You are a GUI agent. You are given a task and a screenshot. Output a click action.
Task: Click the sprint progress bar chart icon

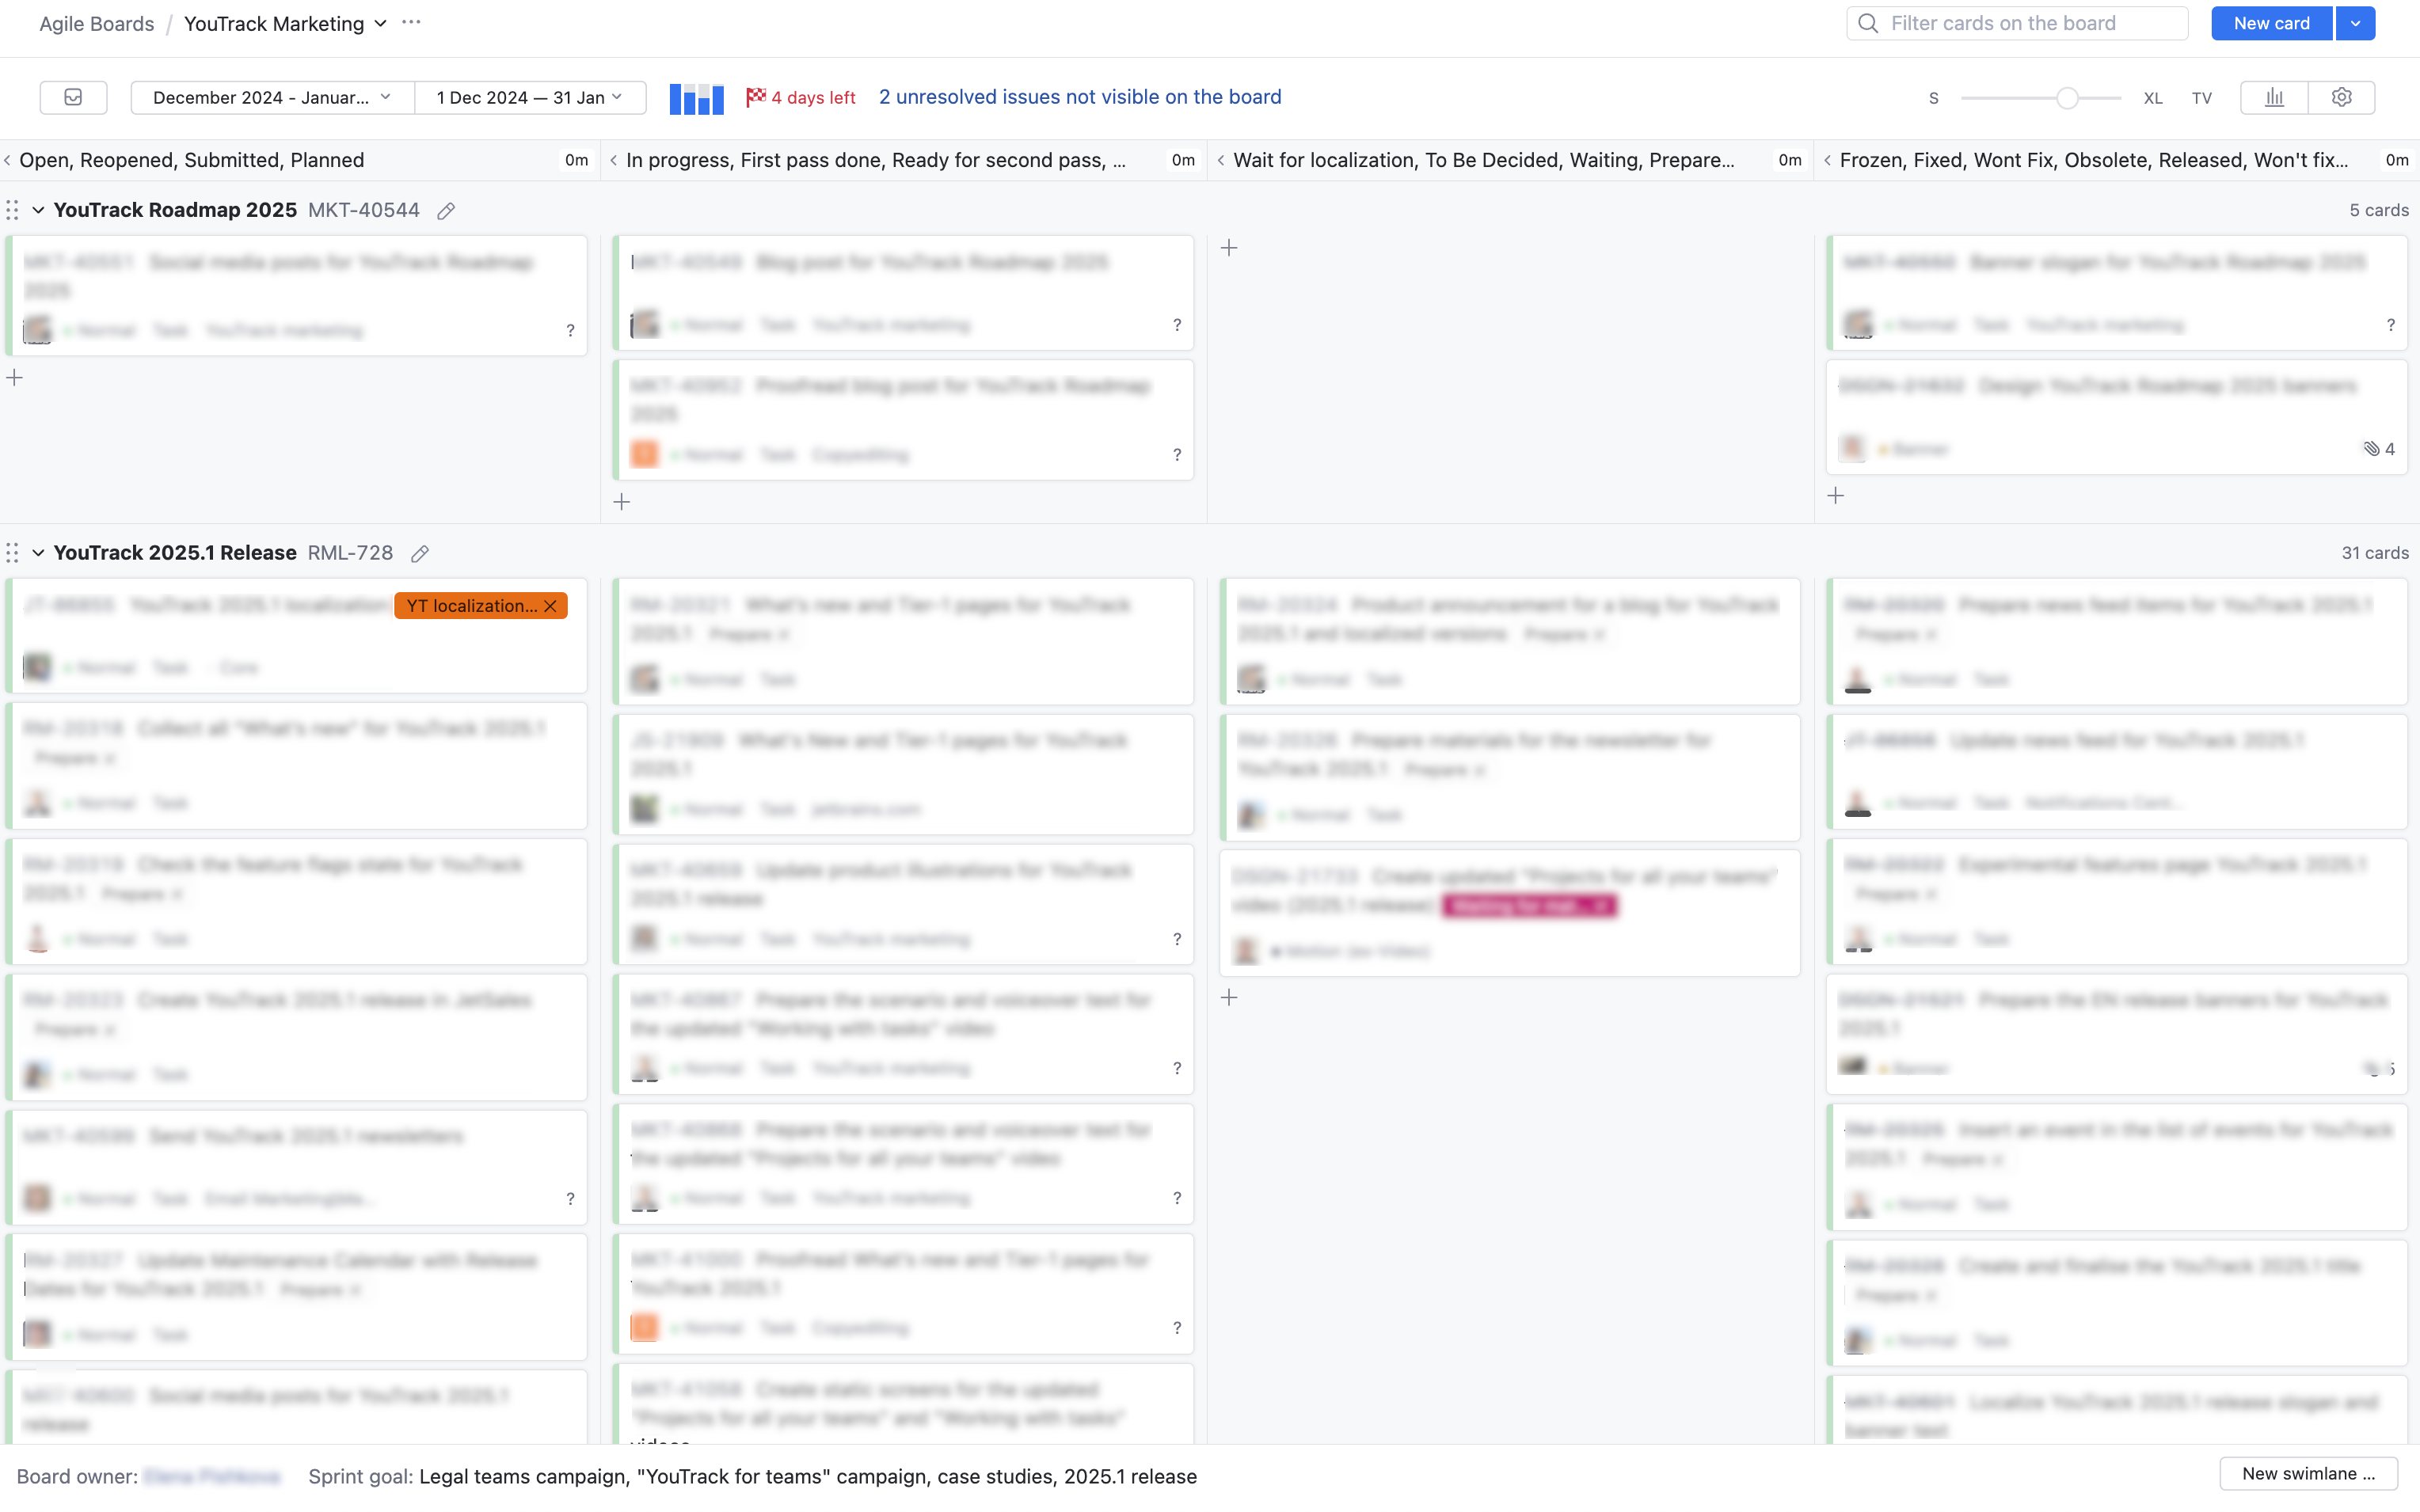tap(696, 98)
